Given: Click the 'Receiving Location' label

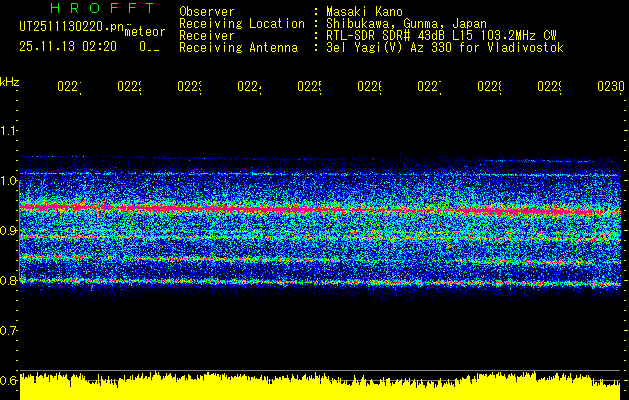Looking at the screenshot, I should click(242, 24).
